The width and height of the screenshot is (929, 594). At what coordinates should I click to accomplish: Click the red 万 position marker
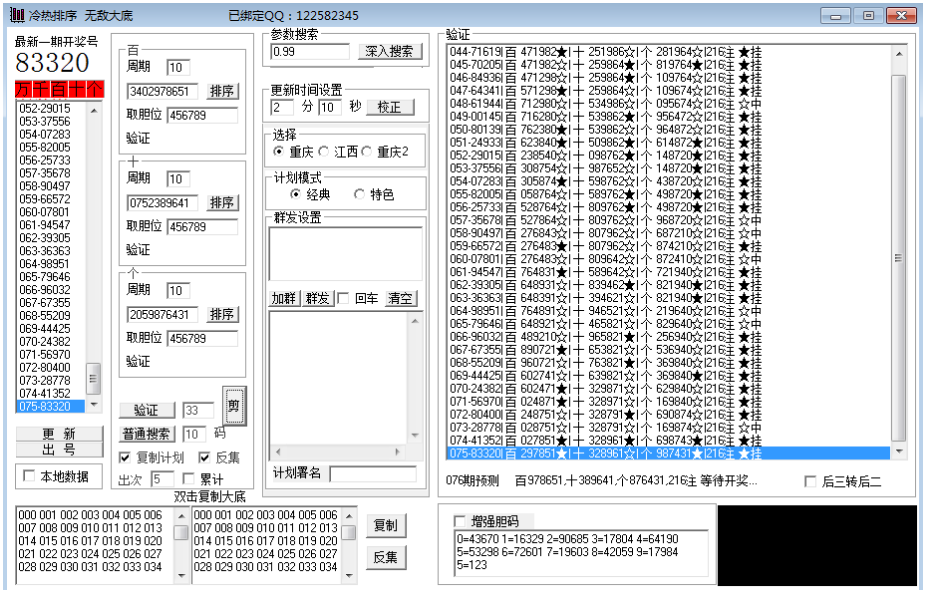21,88
